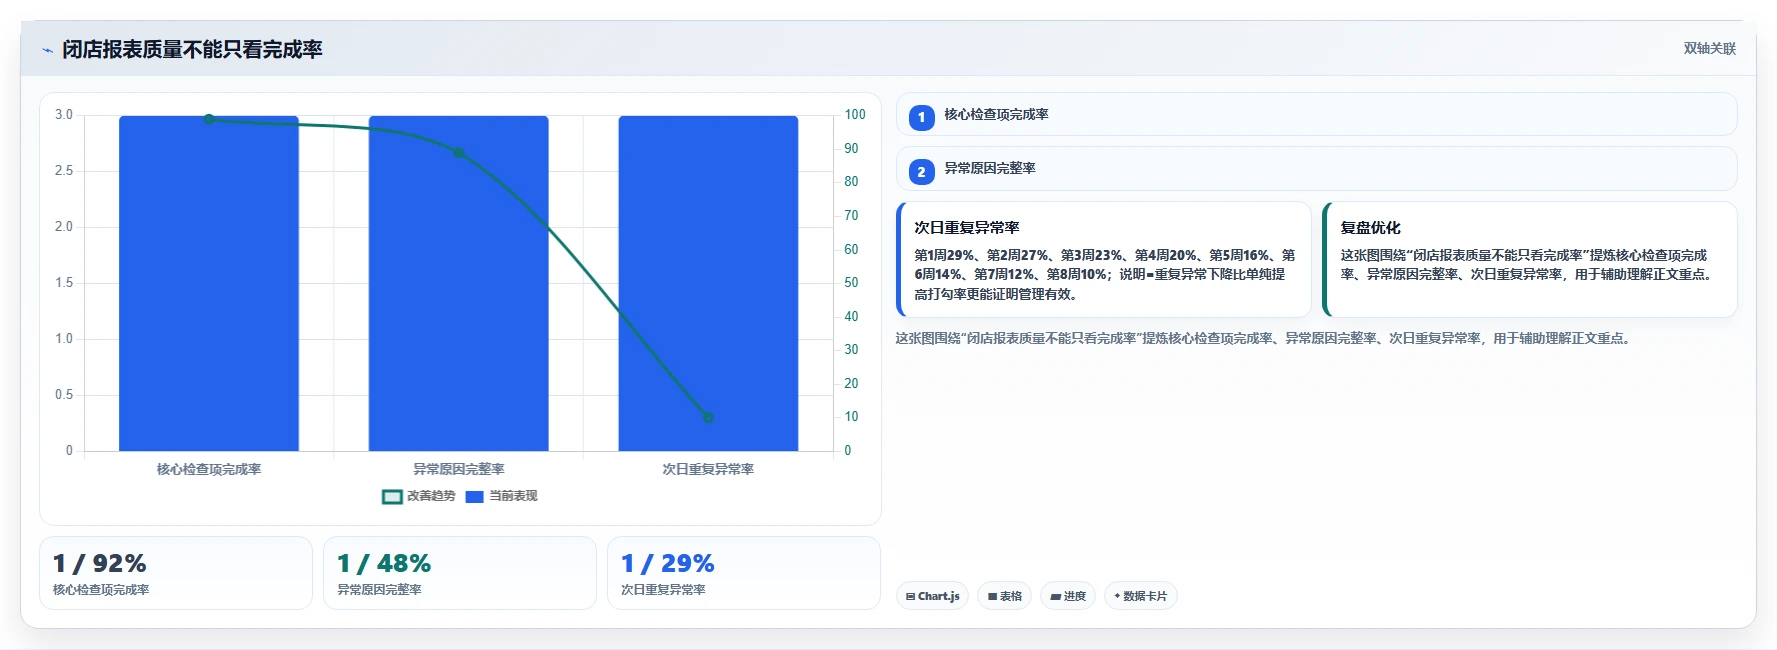The width and height of the screenshot is (1777, 650).
Task: Click the 数据卡片 chip sparkle icon
Action: [1117, 596]
